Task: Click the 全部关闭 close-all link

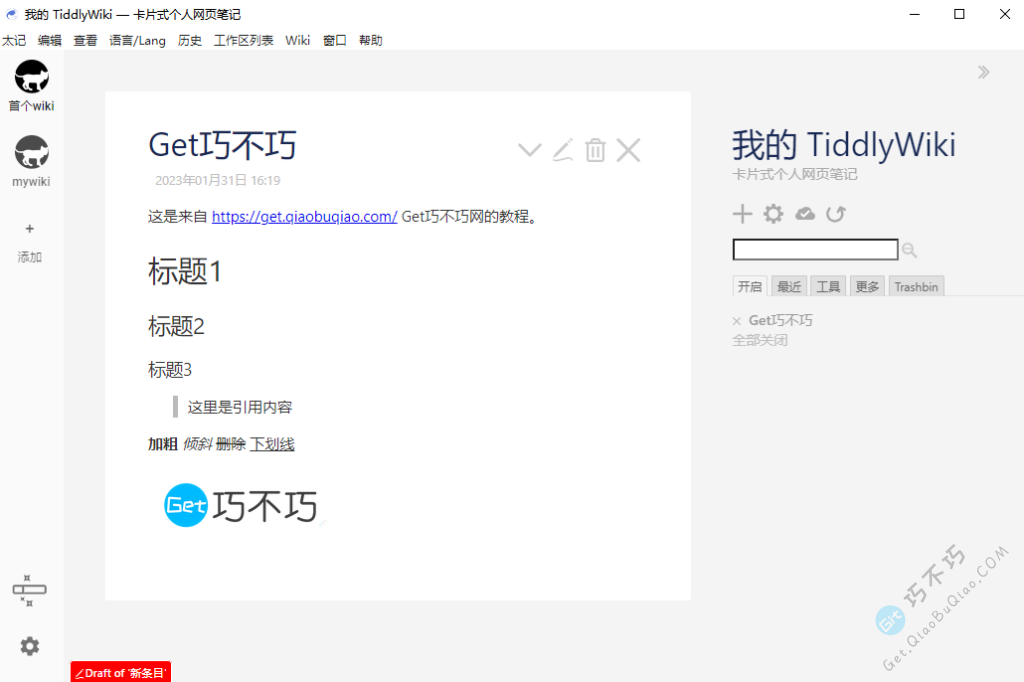Action: [x=760, y=340]
